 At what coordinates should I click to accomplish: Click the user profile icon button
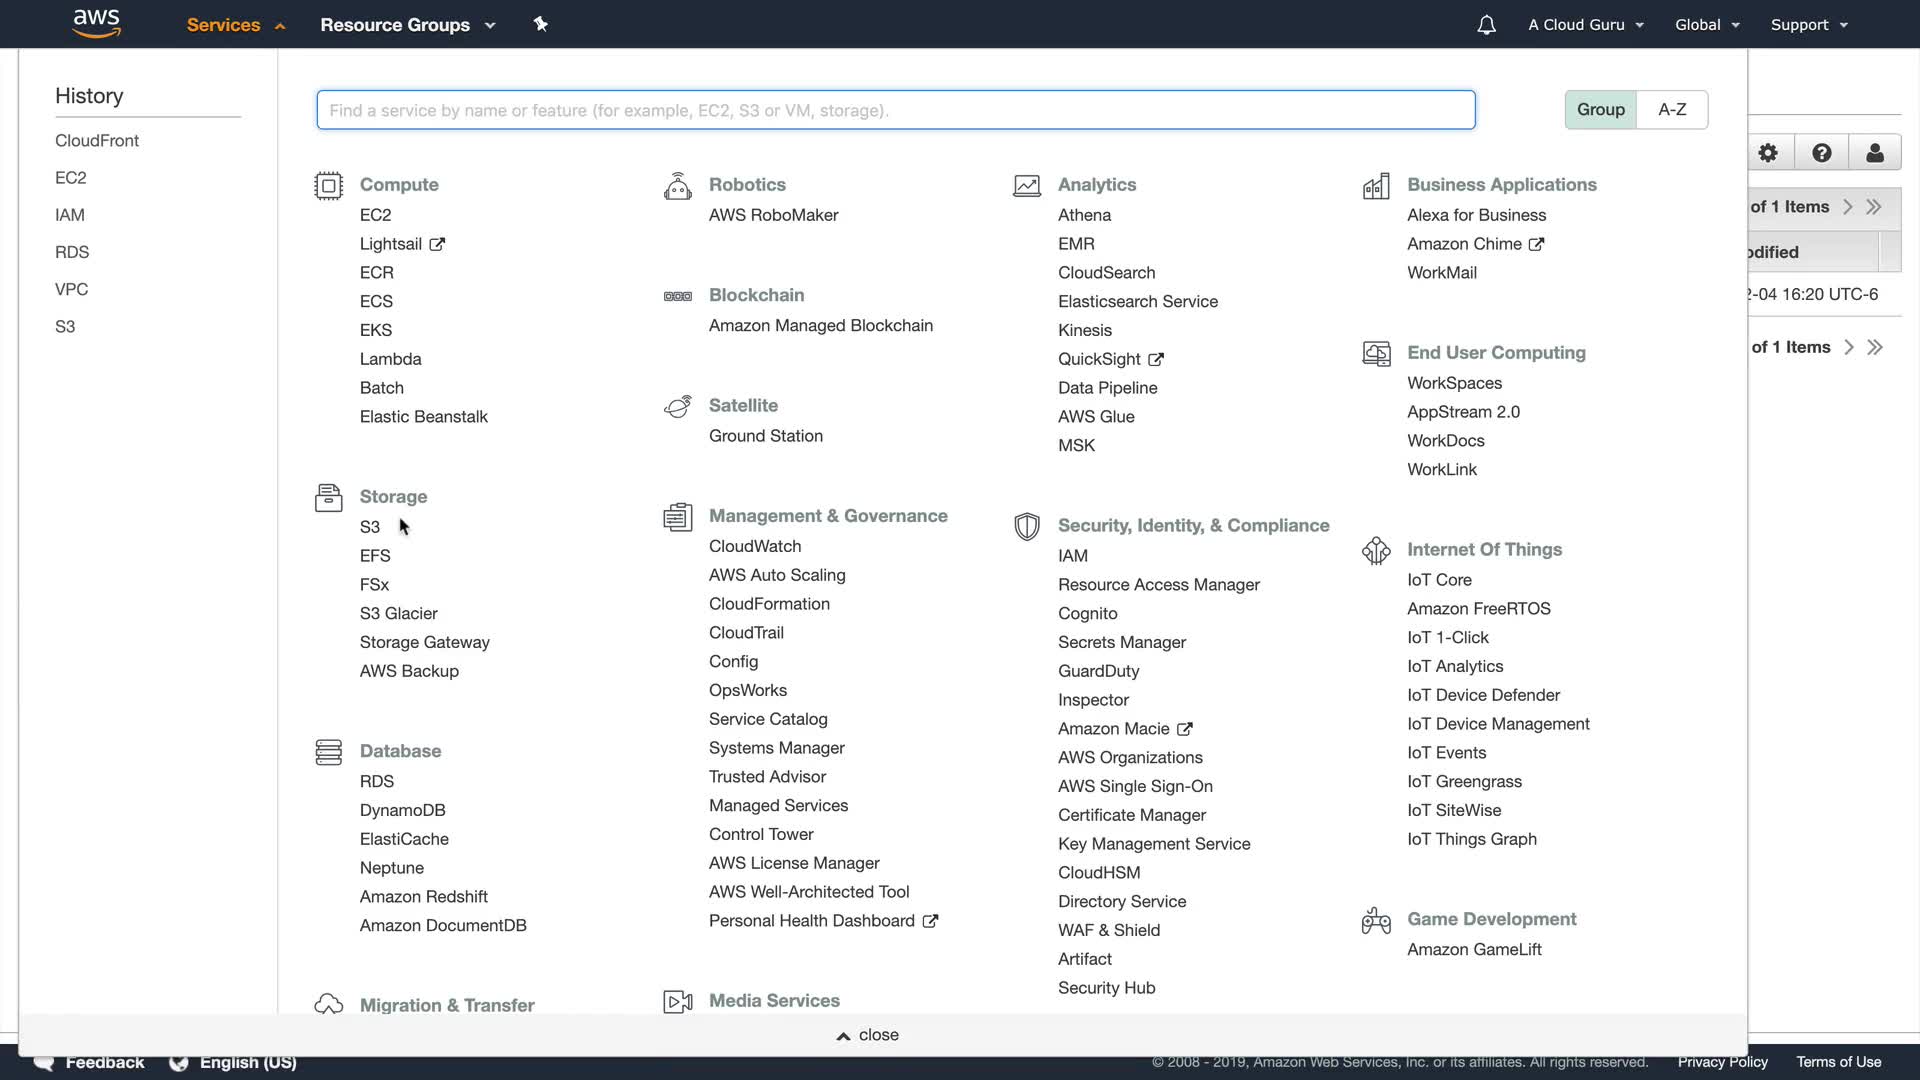click(x=1874, y=153)
